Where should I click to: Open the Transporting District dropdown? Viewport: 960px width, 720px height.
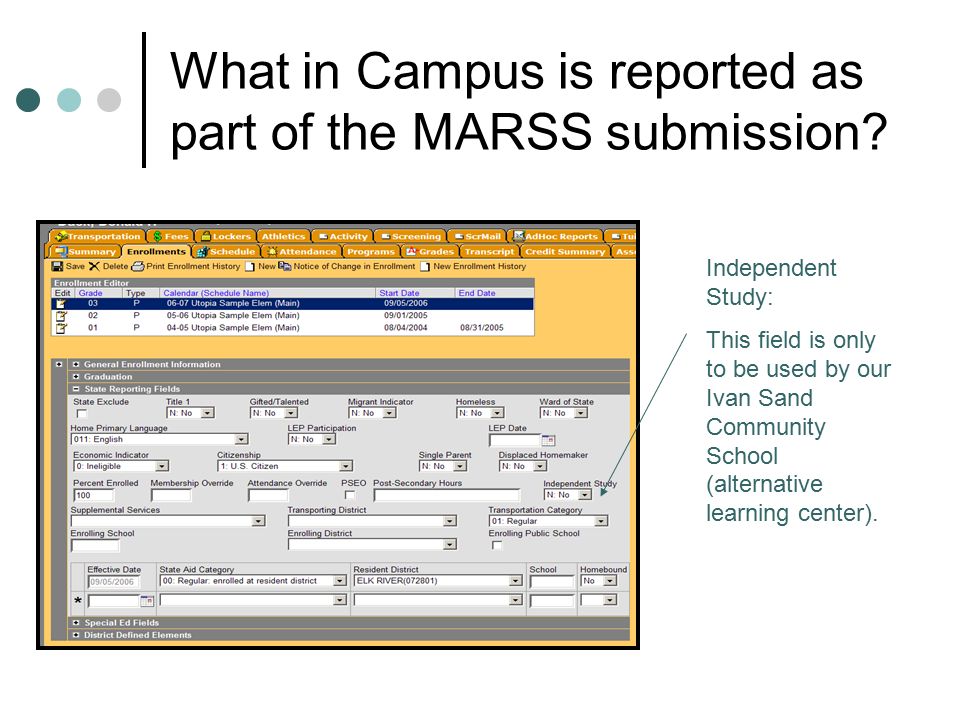(450, 521)
